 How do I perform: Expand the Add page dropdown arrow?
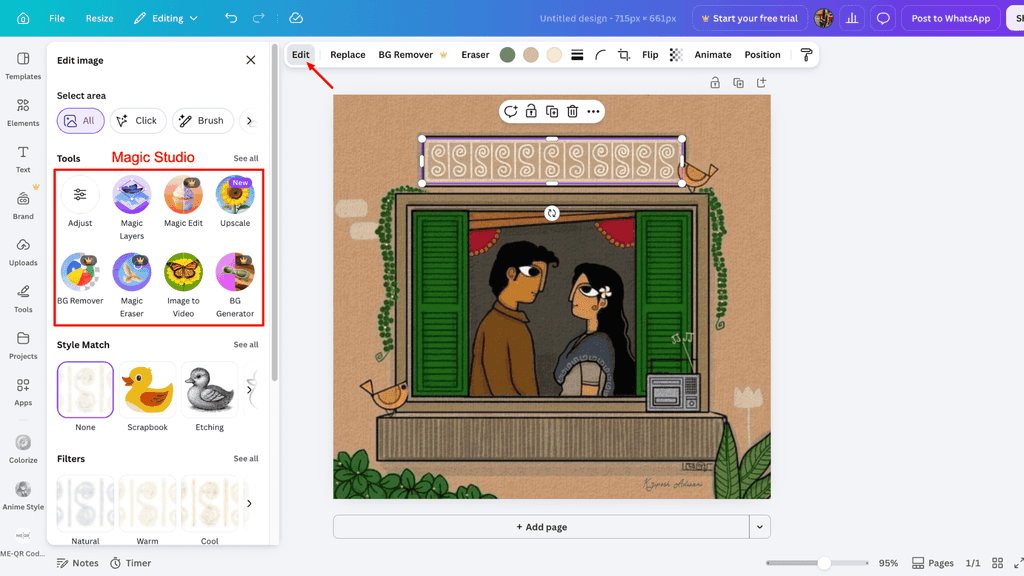760,527
